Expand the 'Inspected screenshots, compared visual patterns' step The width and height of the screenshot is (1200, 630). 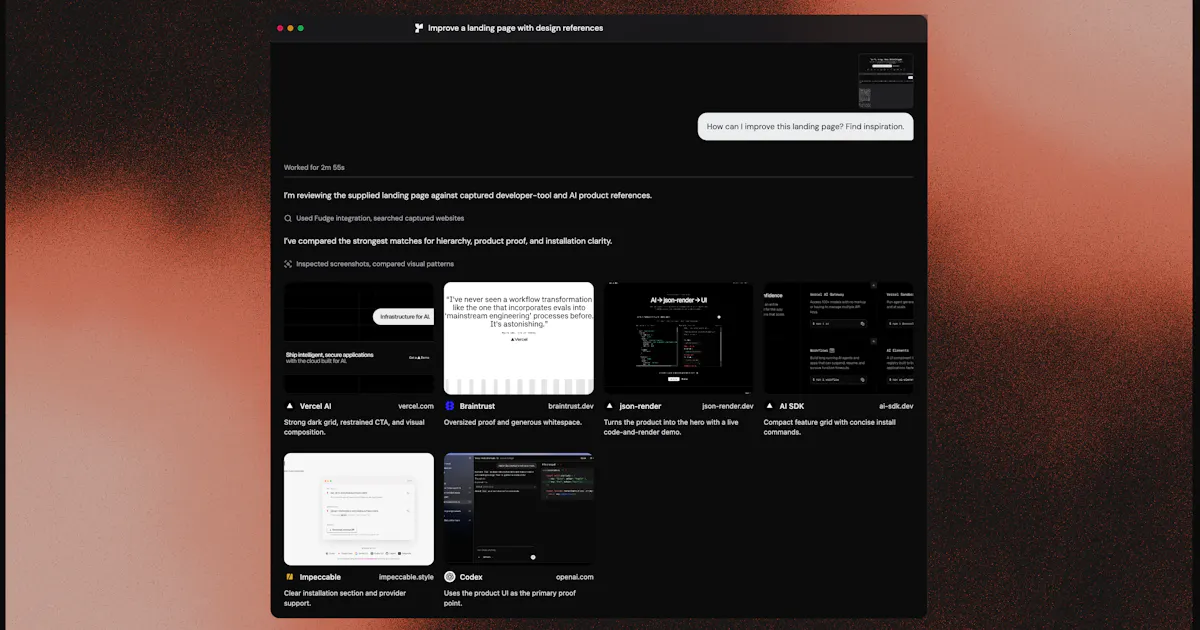(x=369, y=264)
